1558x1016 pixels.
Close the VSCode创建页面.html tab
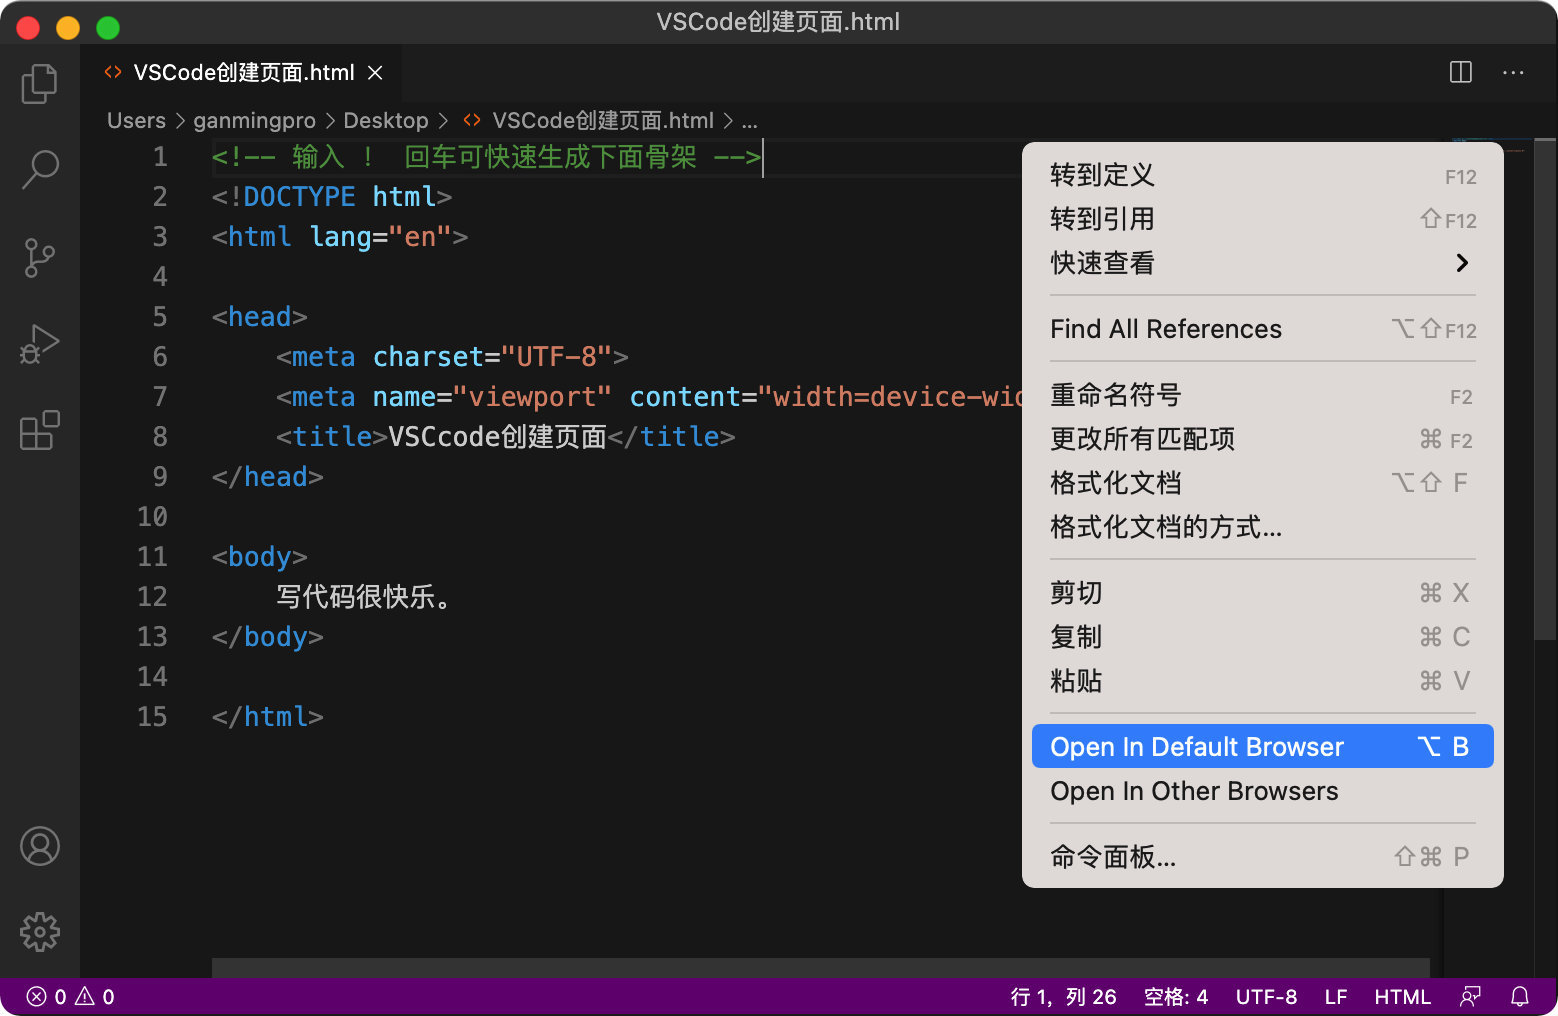375,72
